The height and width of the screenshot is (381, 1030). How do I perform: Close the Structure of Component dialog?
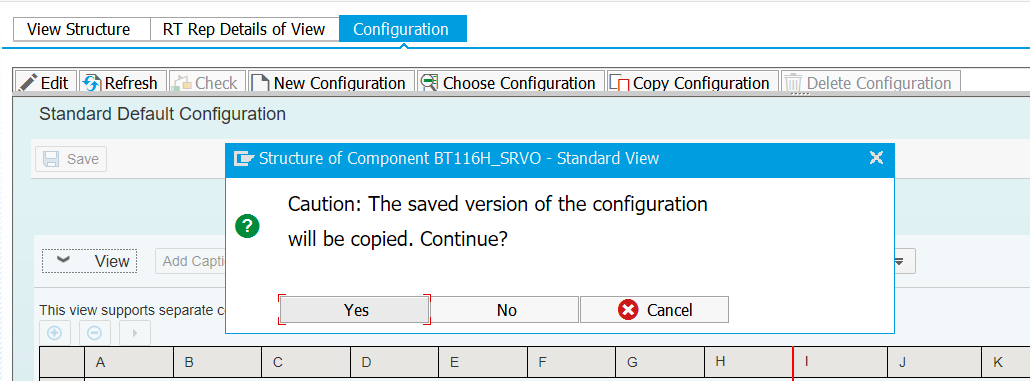click(x=876, y=158)
